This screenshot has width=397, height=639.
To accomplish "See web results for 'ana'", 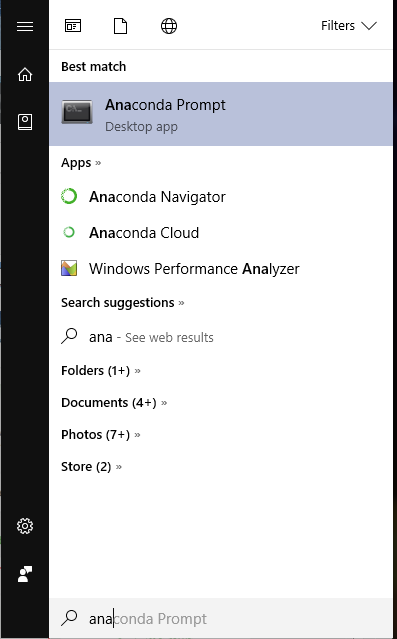I will click(221, 337).
